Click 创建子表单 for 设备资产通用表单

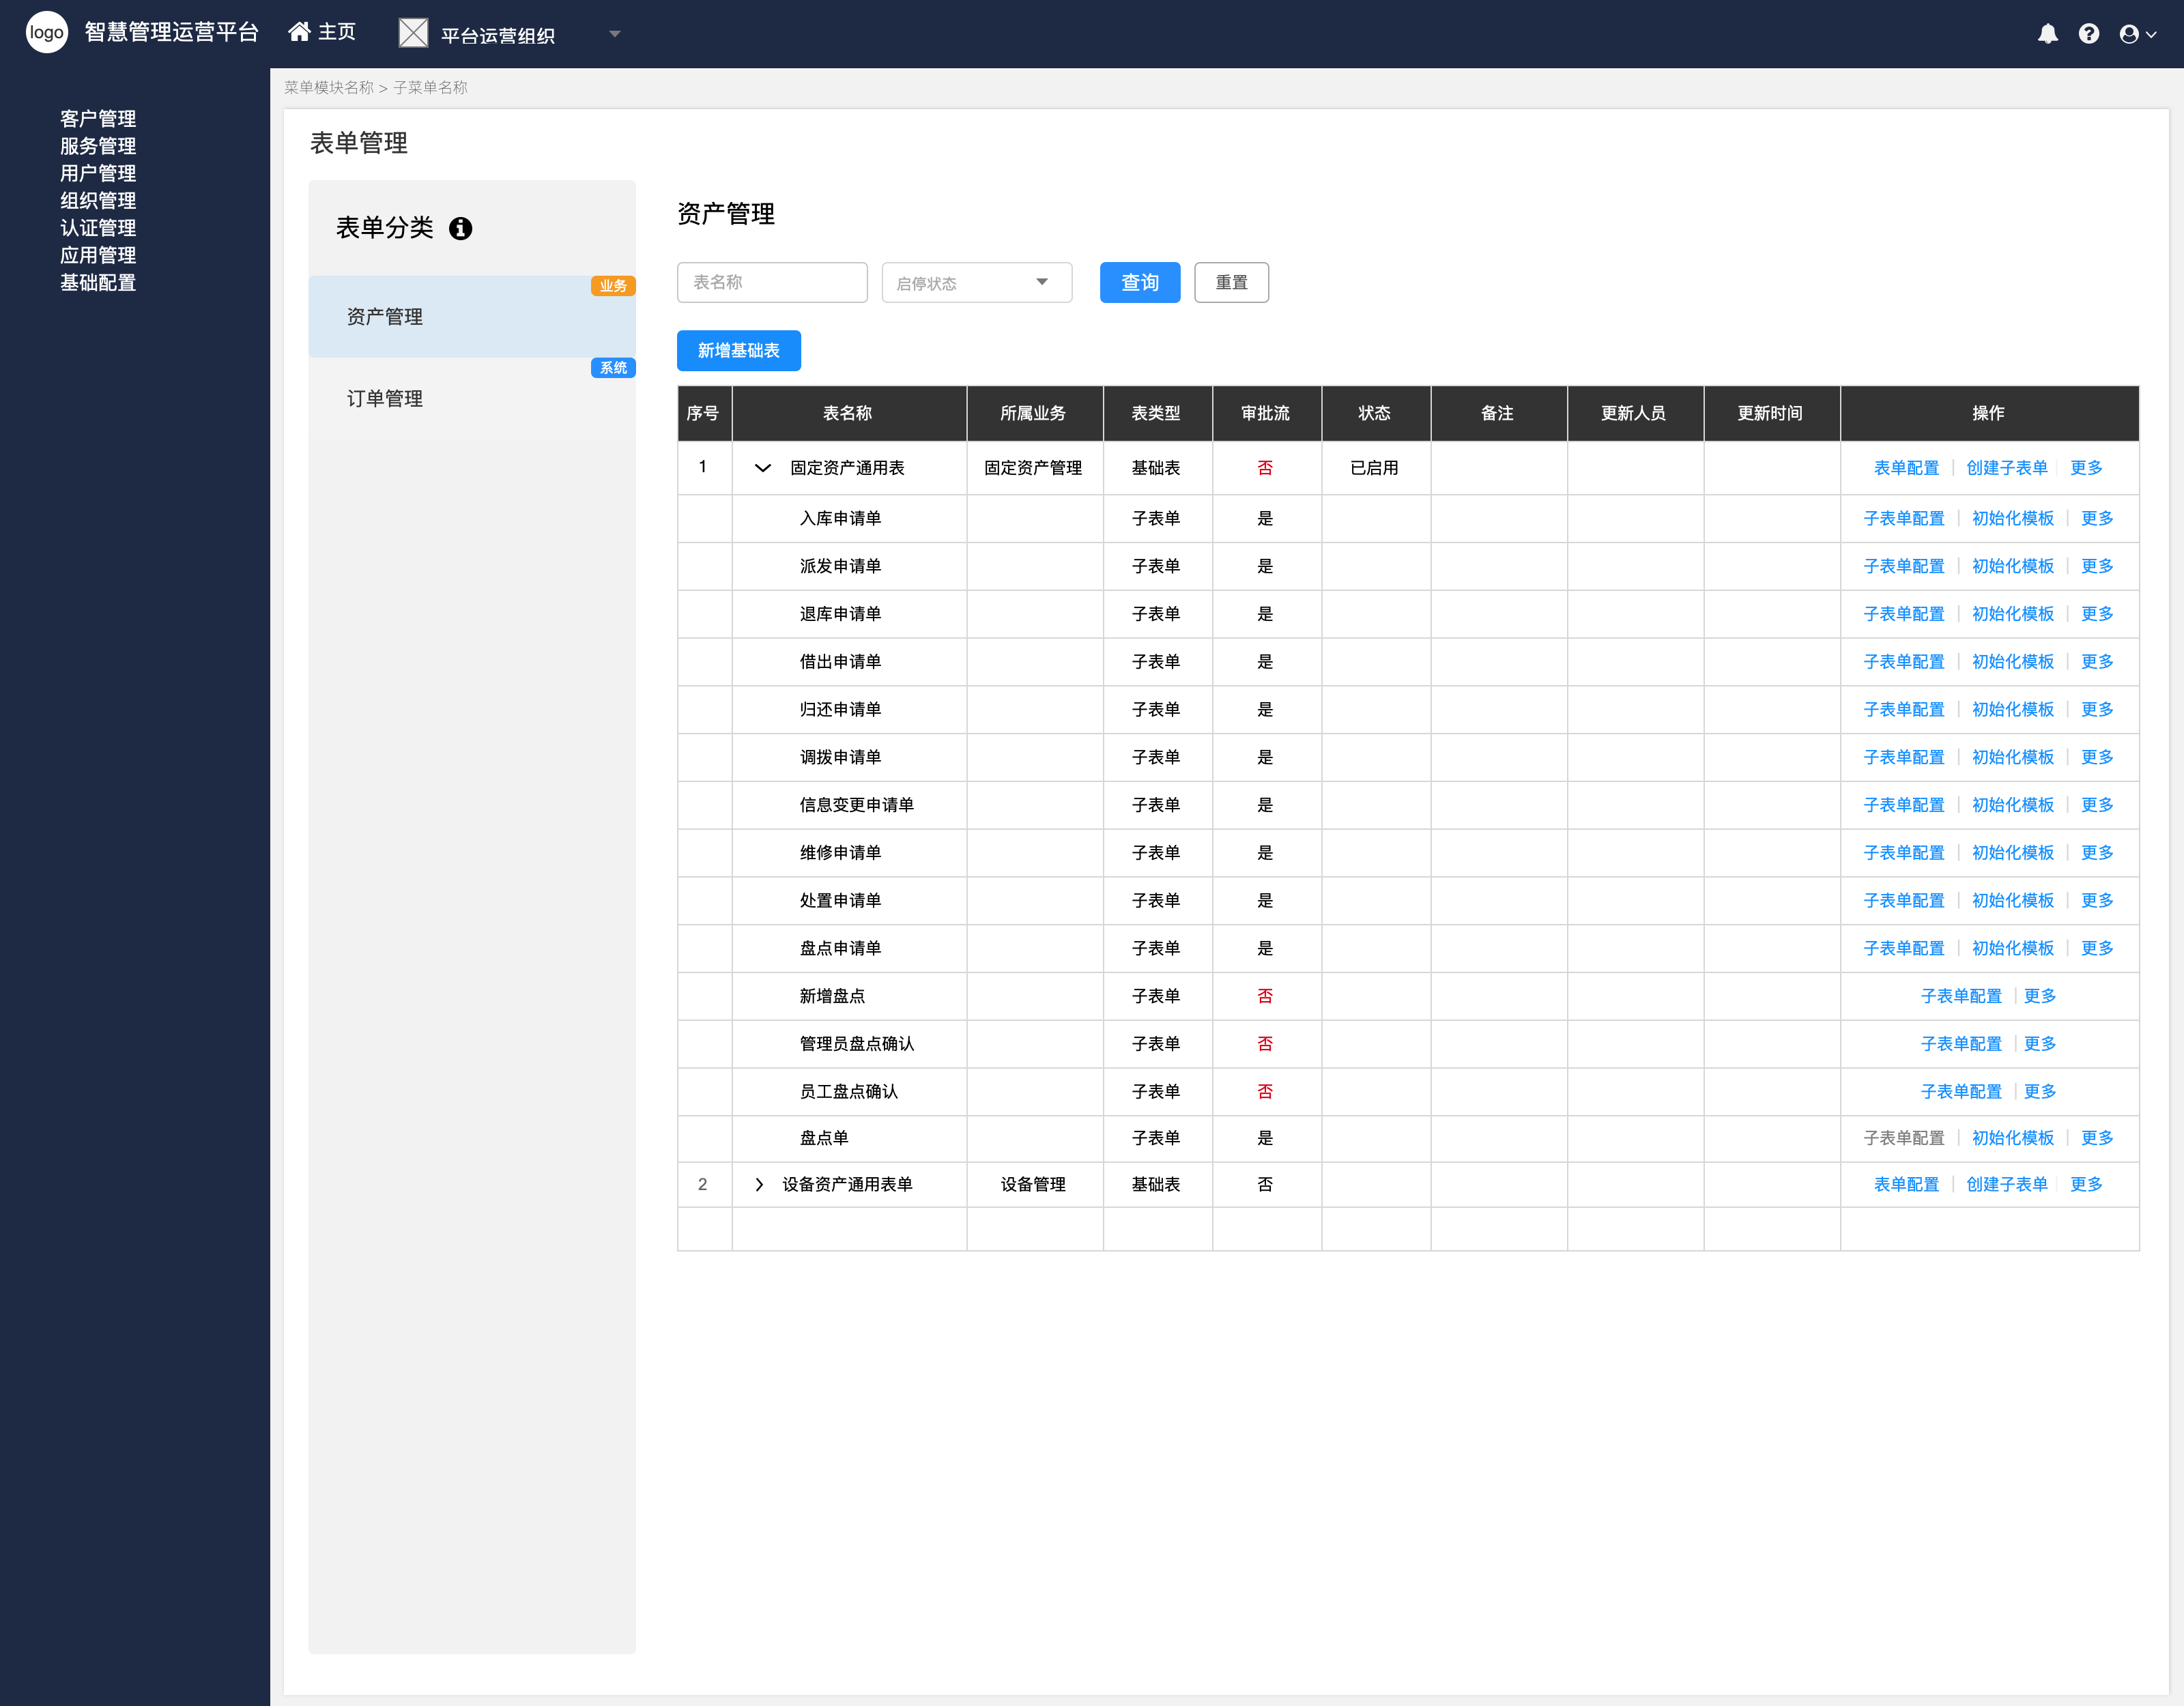2007,1184
